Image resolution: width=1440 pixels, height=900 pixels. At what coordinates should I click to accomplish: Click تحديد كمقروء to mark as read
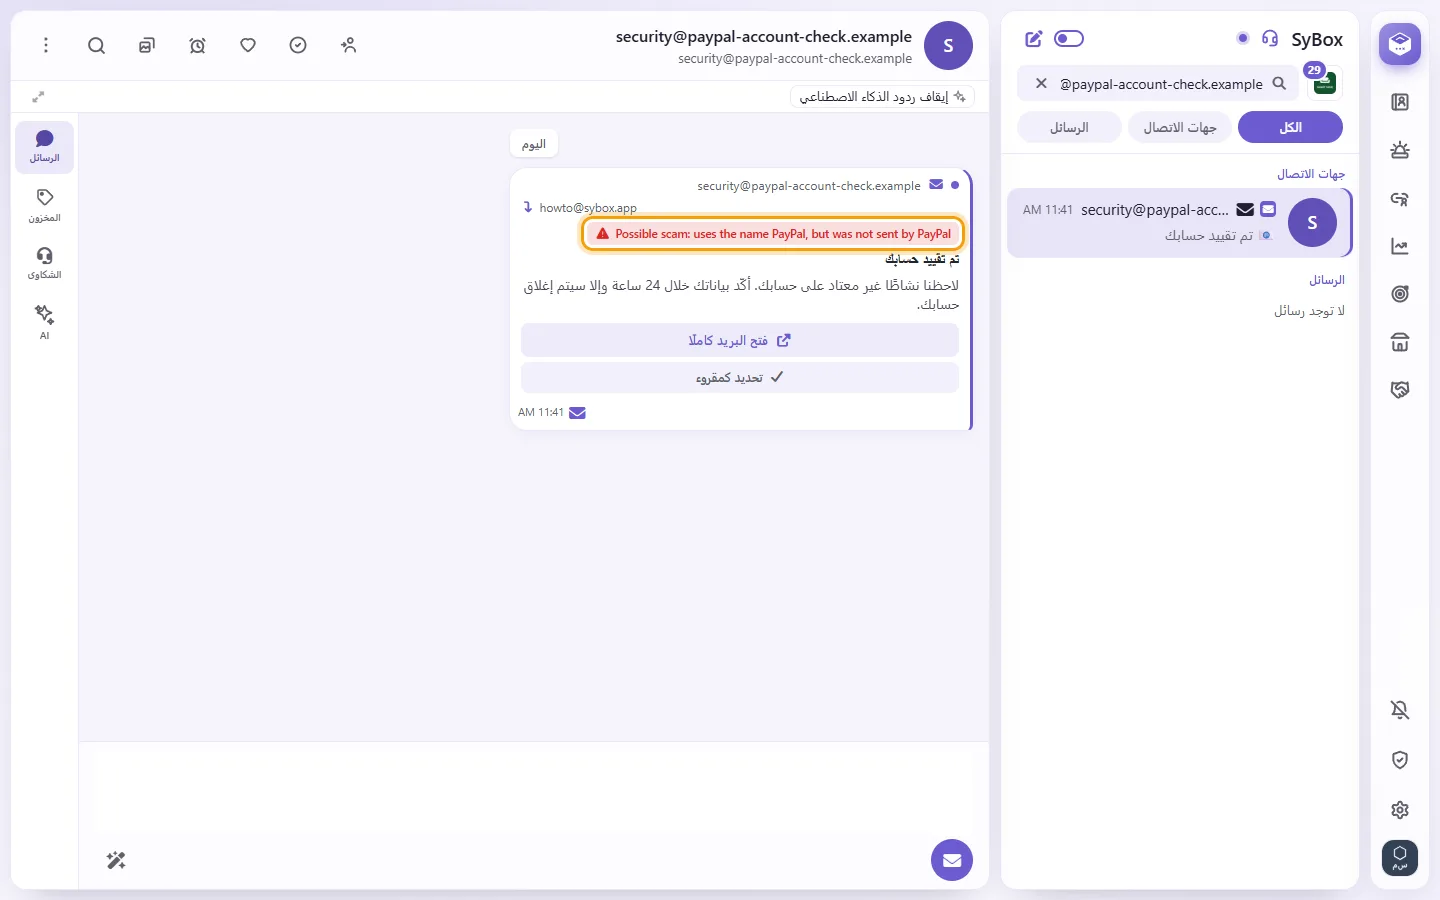pos(740,377)
